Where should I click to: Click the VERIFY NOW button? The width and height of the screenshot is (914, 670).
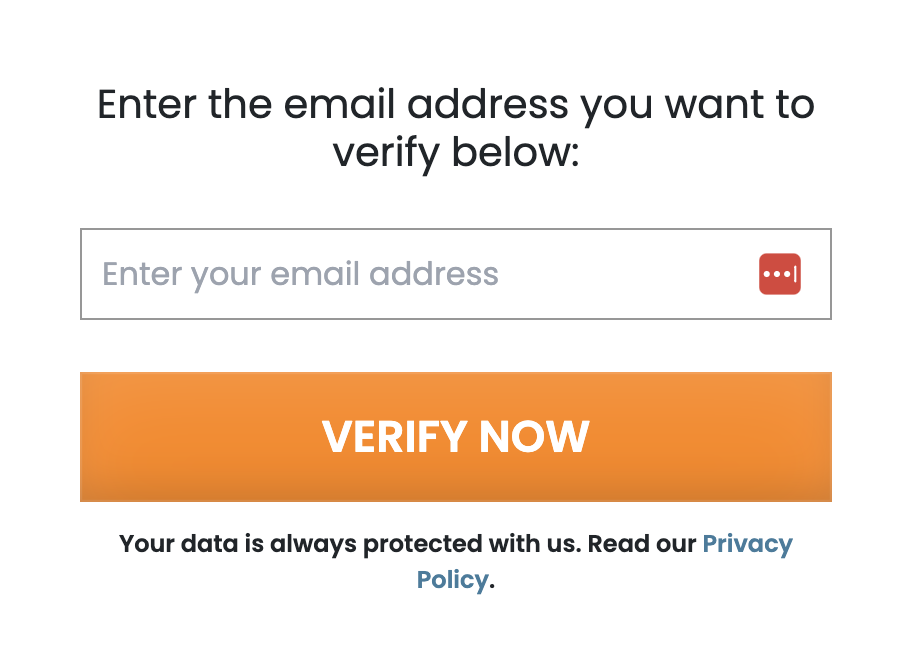tap(456, 436)
